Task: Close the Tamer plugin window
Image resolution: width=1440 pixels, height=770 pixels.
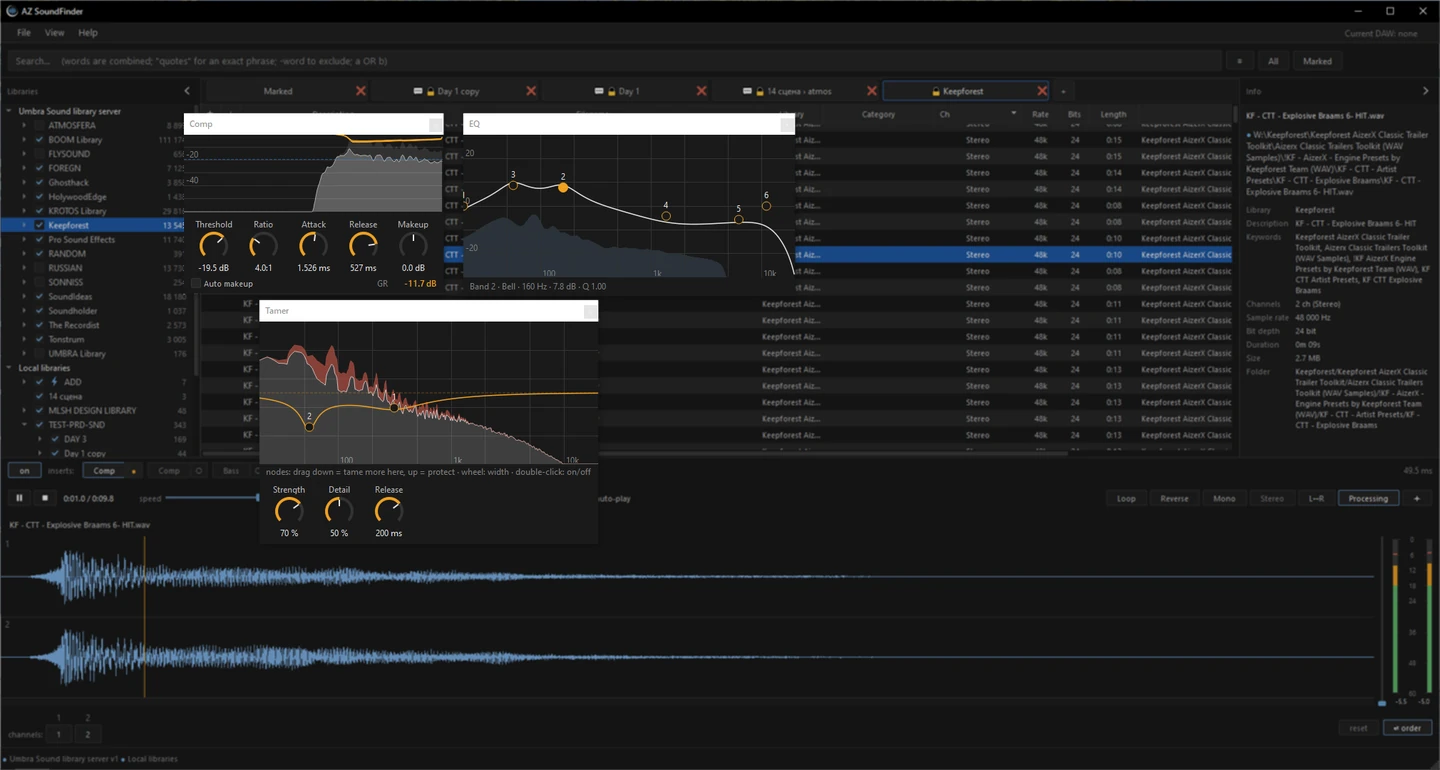Action: [590, 311]
